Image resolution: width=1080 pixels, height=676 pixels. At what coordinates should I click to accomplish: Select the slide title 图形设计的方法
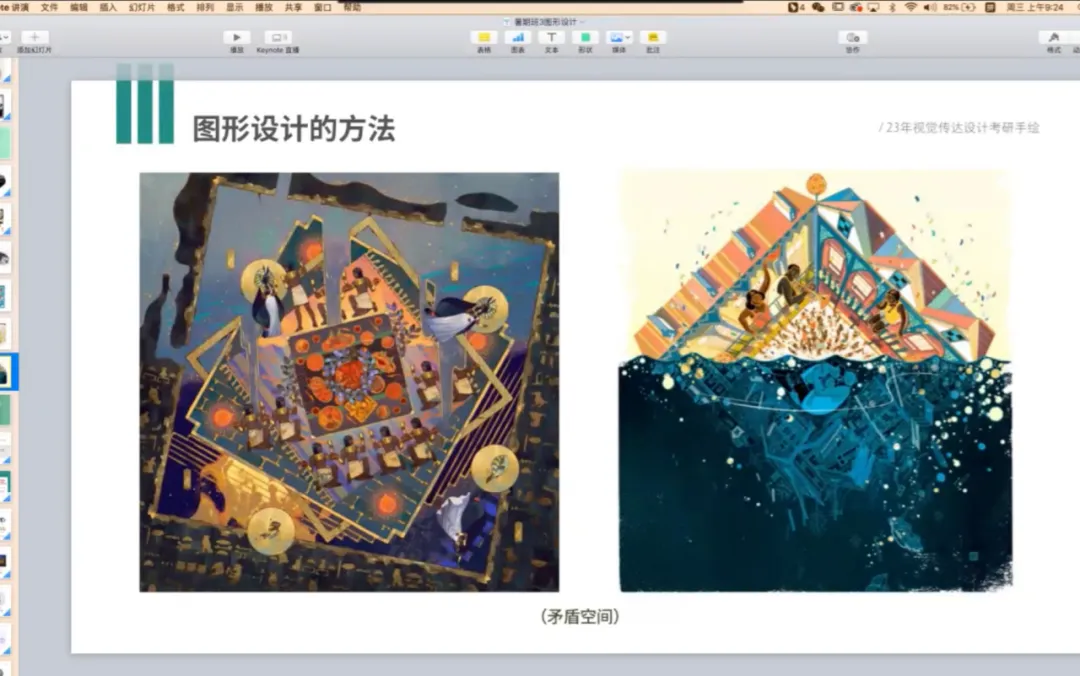(x=294, y=129)
